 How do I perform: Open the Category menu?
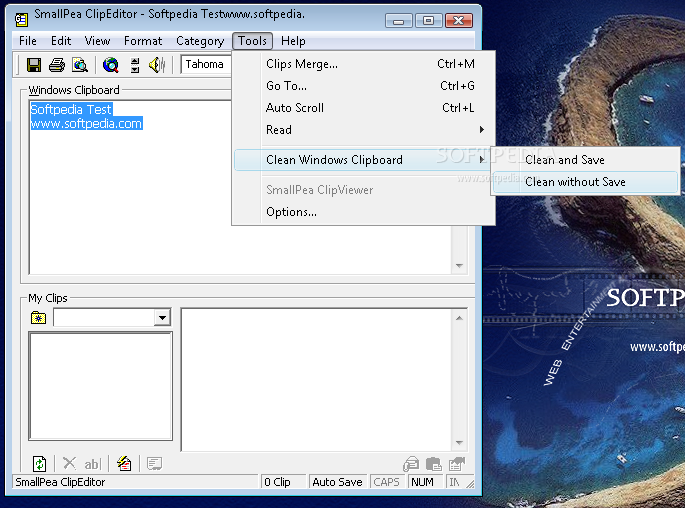[x=200, y=41]
